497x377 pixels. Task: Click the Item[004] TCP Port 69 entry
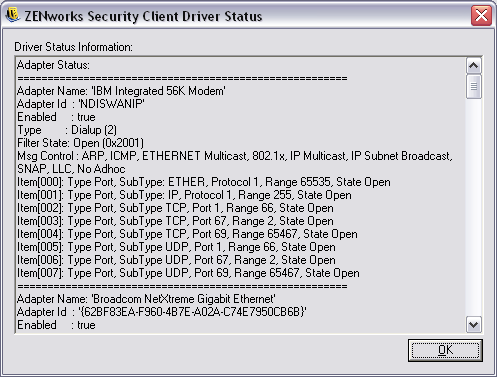pos(187,234)
